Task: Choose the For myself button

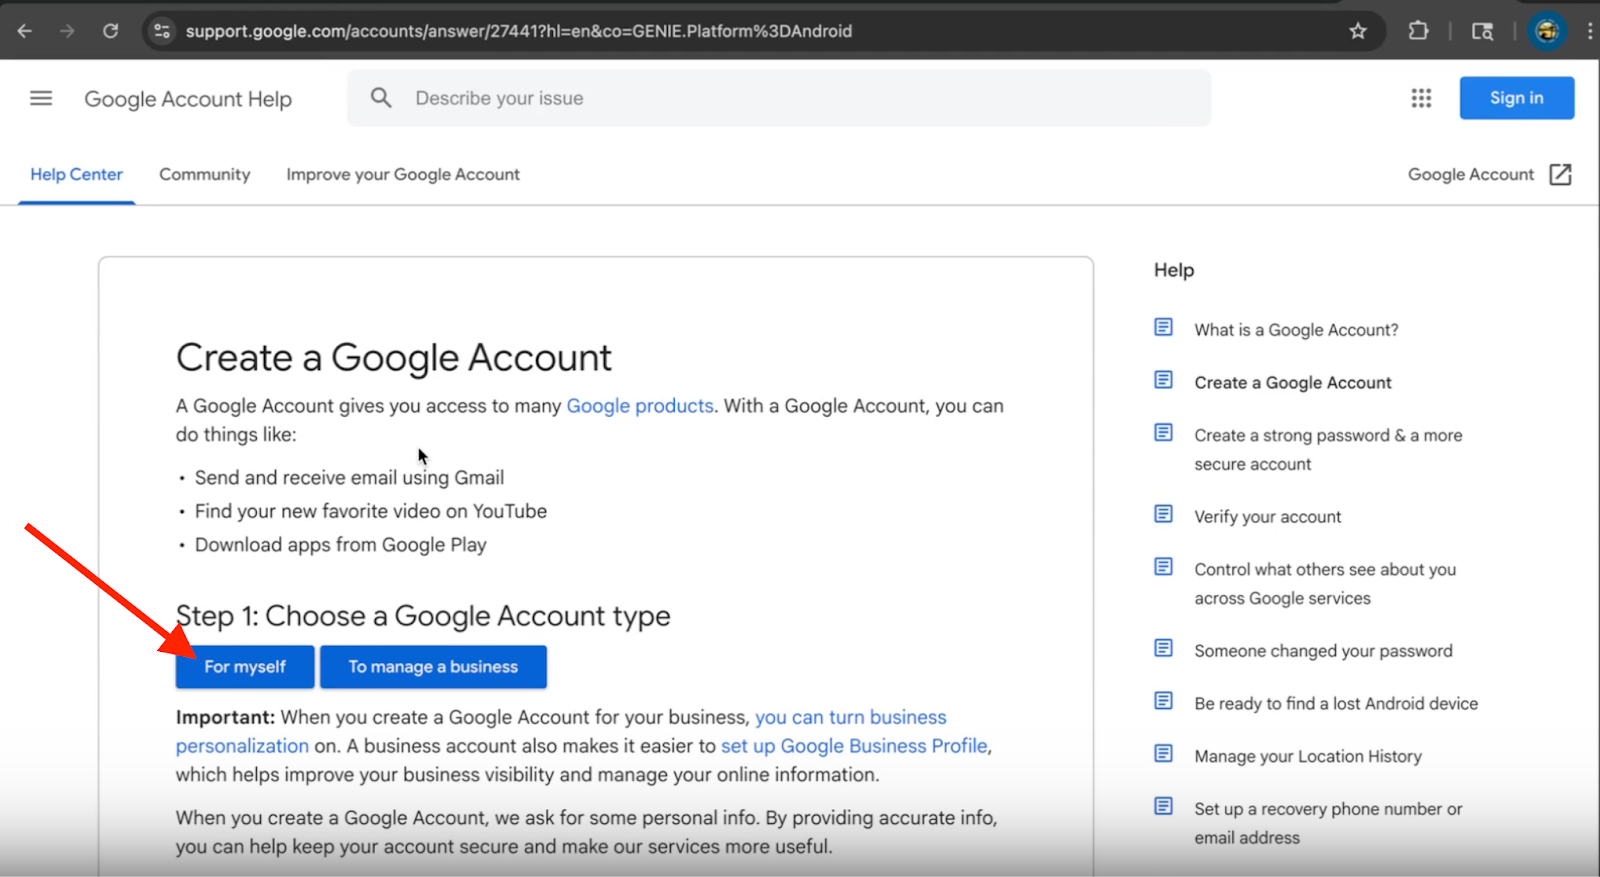Action: (245, 667)
